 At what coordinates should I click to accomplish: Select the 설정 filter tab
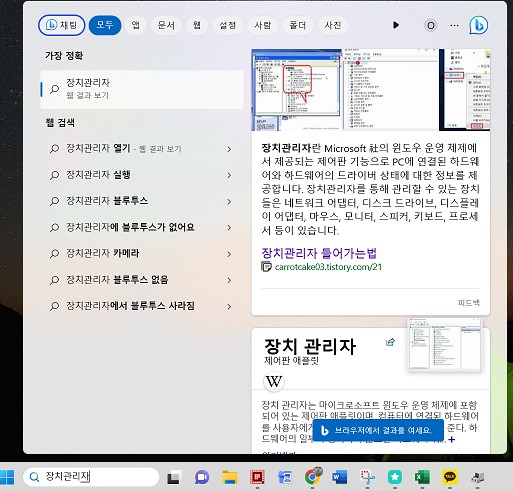(x=228, y=25)
